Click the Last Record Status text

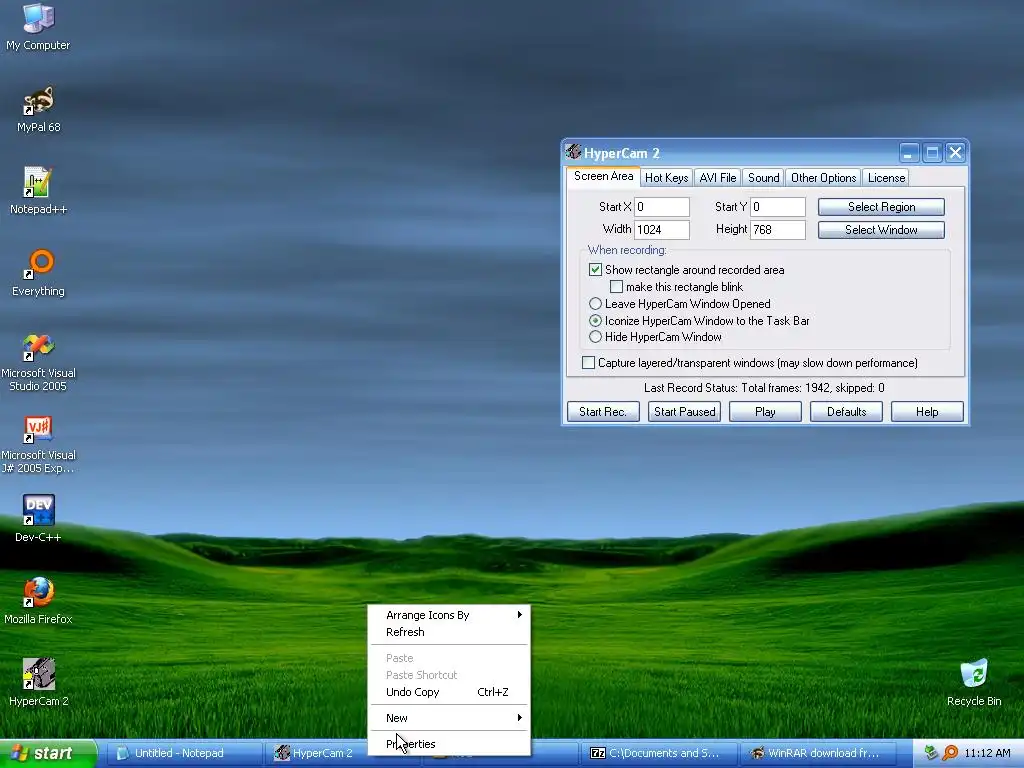(764, 388)
